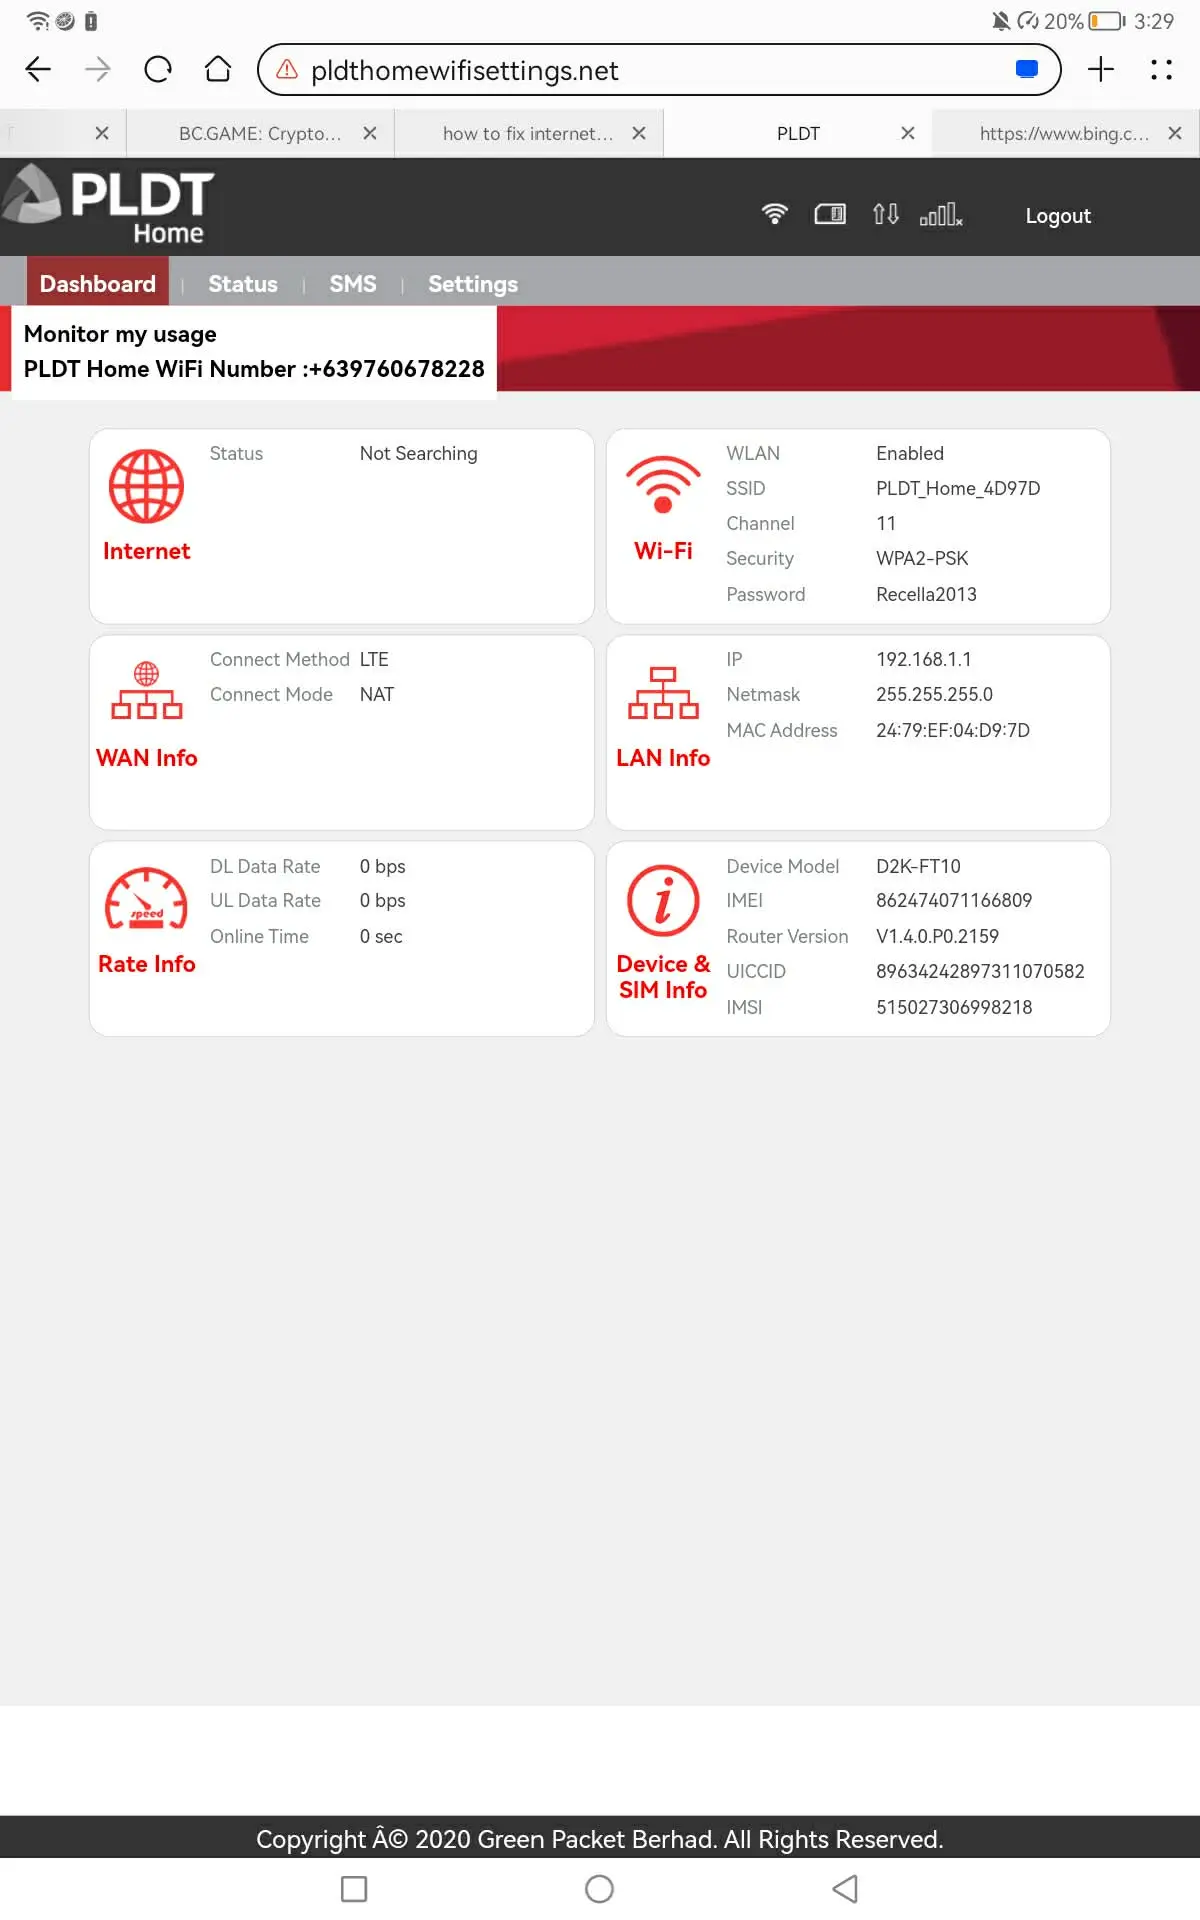Tap Android recent apps square button
1200x1920 pixels.
[x=354, y=1889]
